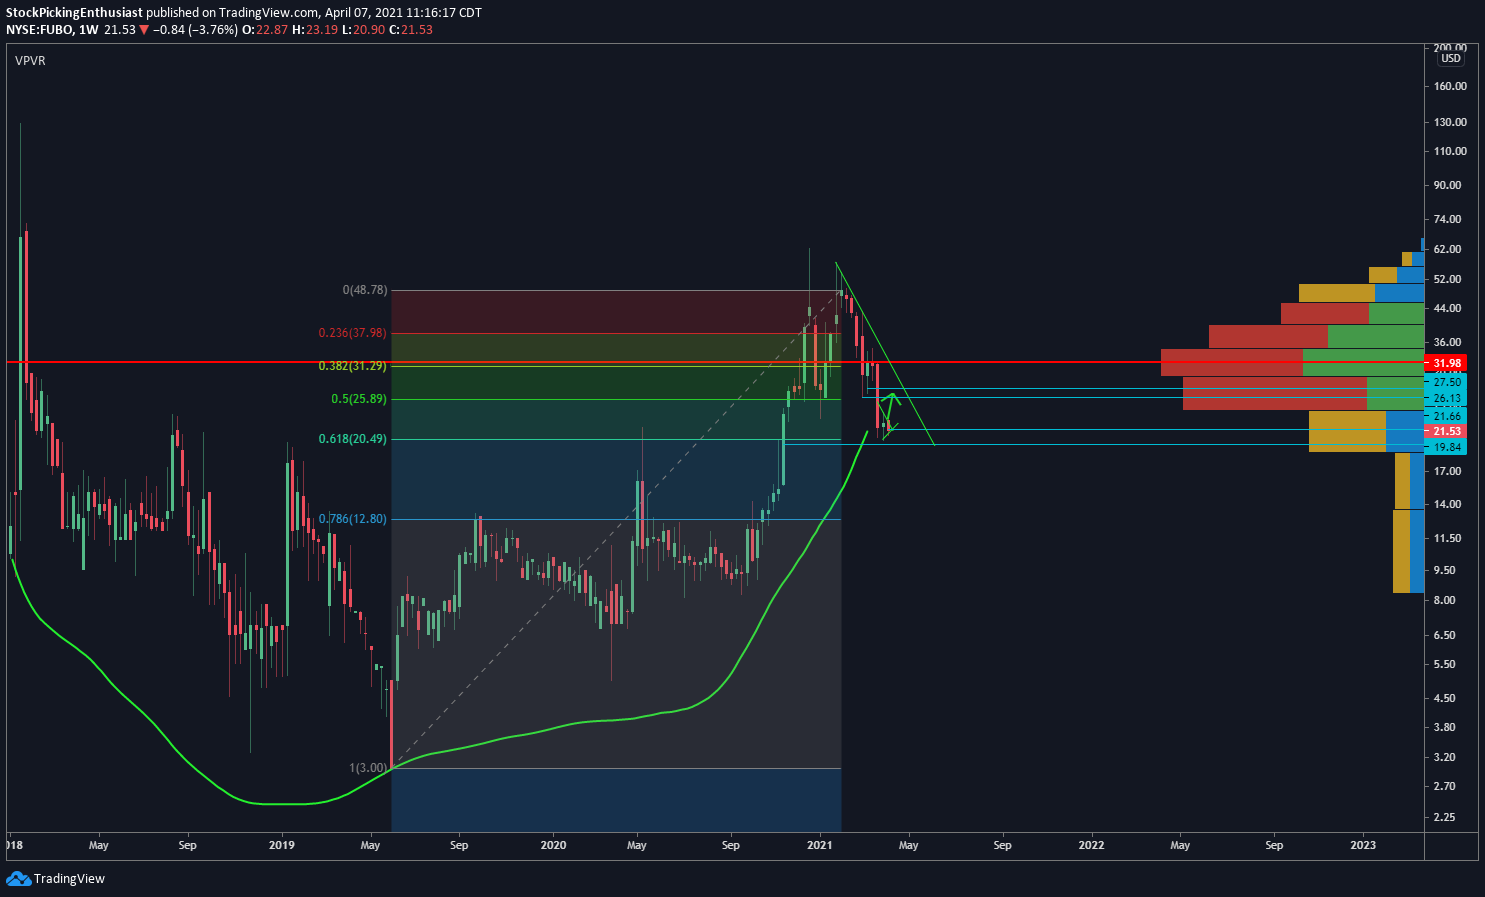Click the 3.80 price axis label
Screen dimensions: 1485x897
[1444, 727]
